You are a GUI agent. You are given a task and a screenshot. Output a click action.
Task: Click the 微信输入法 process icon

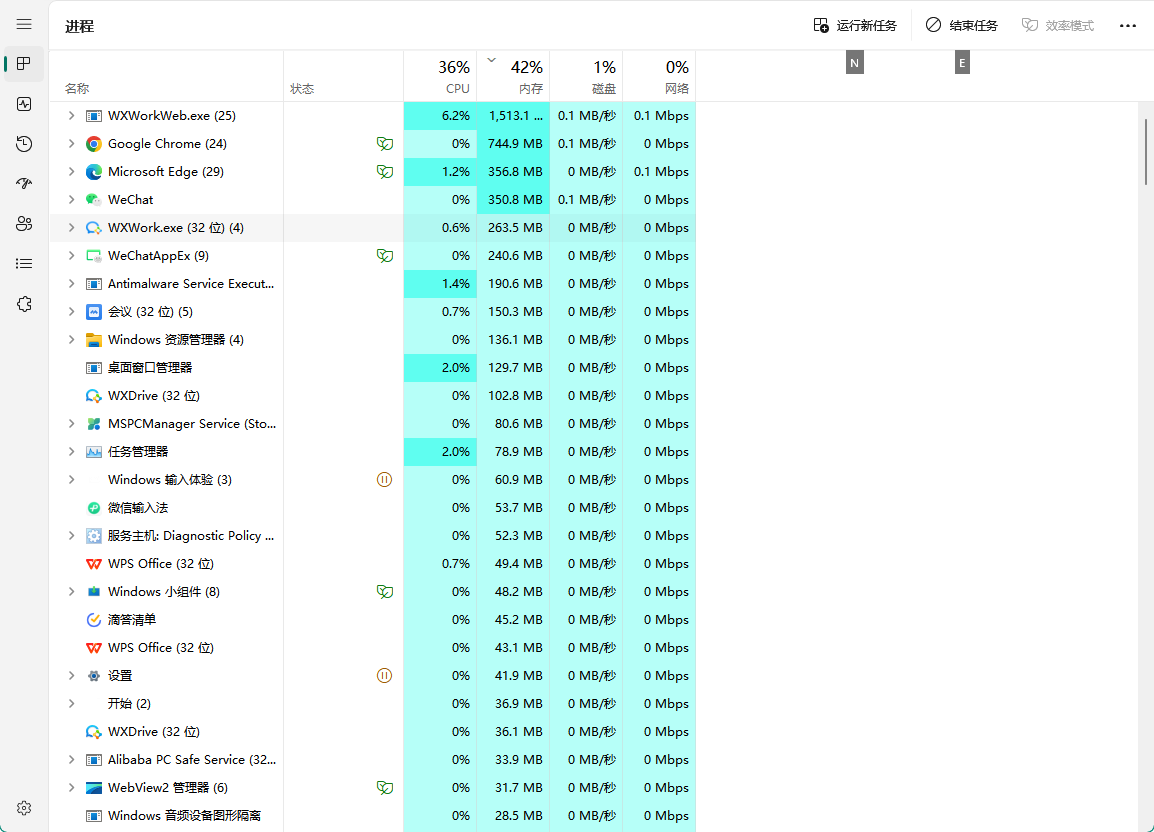[93, 507]
